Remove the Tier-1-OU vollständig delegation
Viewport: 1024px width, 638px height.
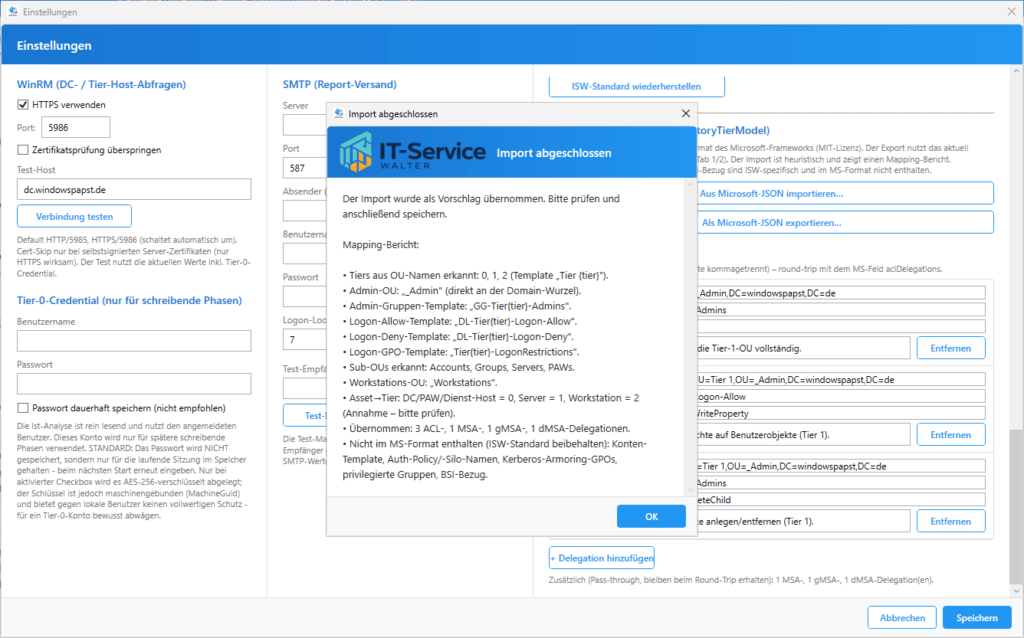[950, 348]
